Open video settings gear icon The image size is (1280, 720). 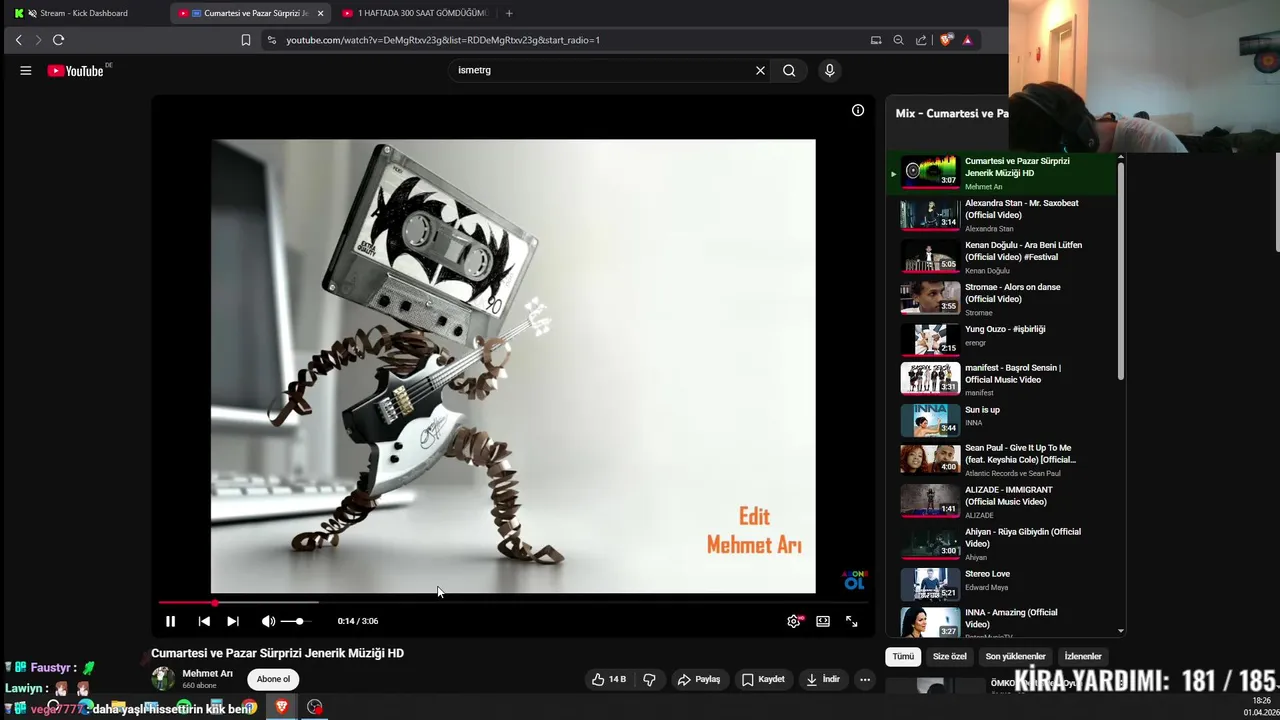click(794, 621)
